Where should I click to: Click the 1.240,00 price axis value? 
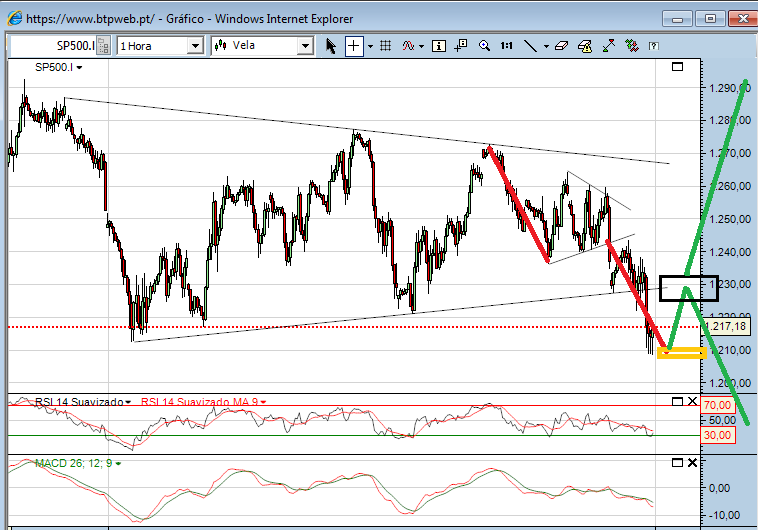pyautogui.click(x=730, y=252)
